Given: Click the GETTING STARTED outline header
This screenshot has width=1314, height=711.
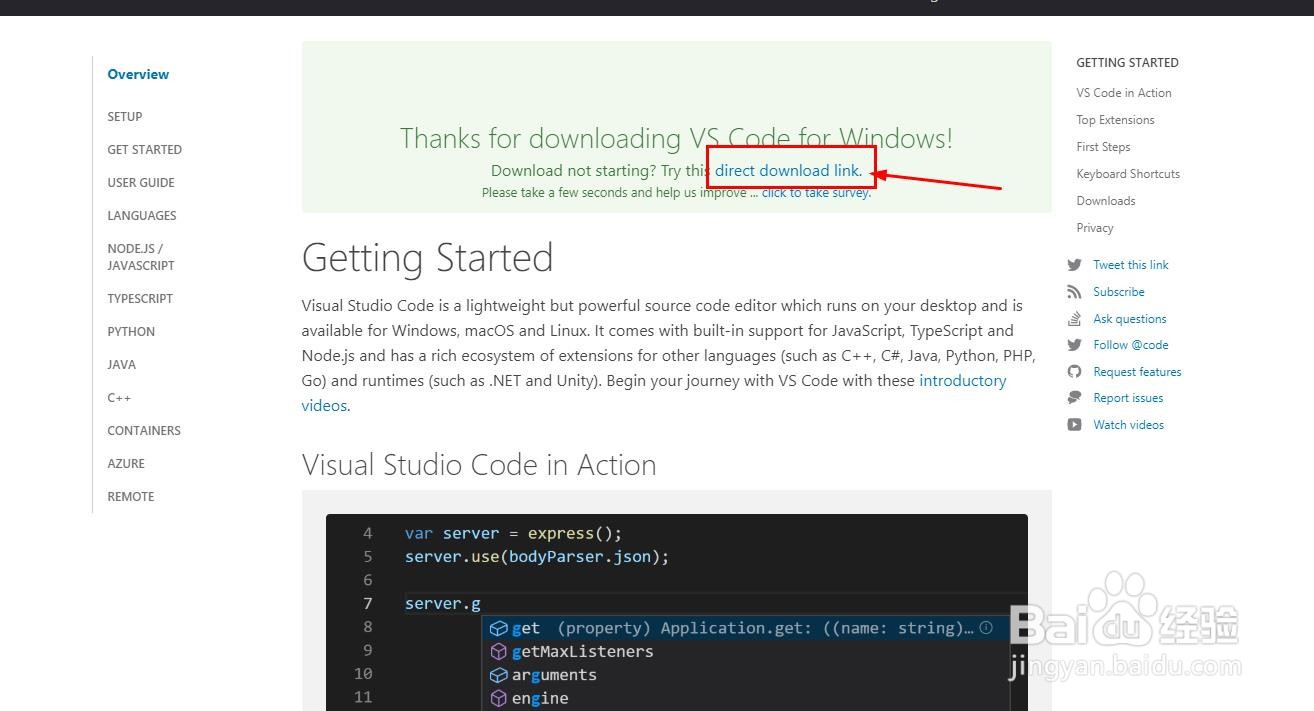Looking at the screenshot, I should [x=1127, y=62].
